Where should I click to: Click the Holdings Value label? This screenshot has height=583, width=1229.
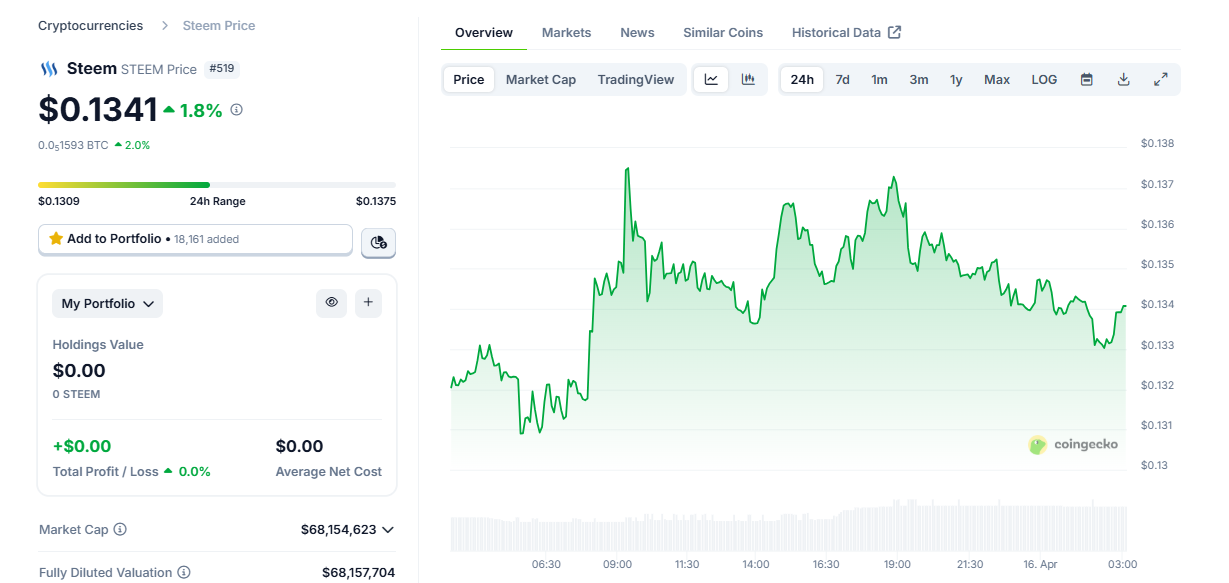(x=98, y=345)
